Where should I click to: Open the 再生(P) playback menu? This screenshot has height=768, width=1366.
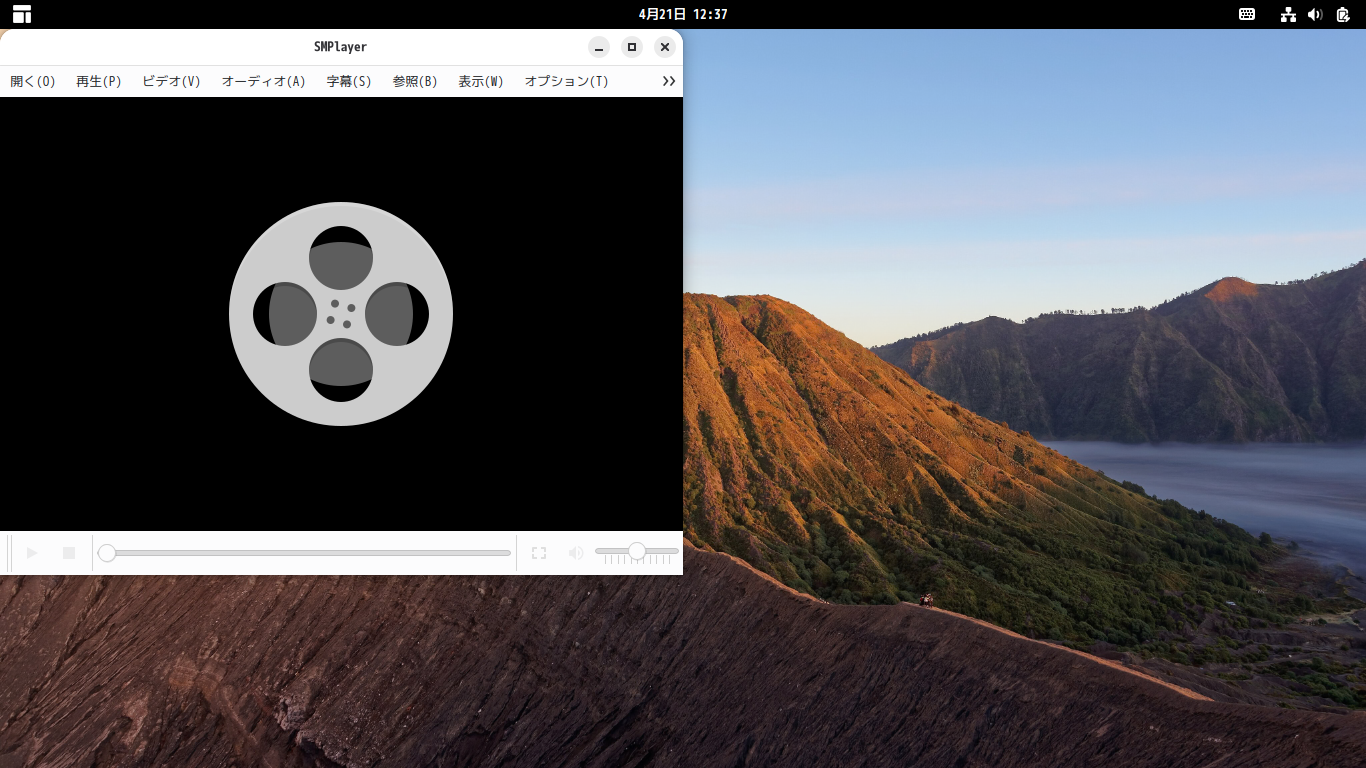[x=97, y=81]
